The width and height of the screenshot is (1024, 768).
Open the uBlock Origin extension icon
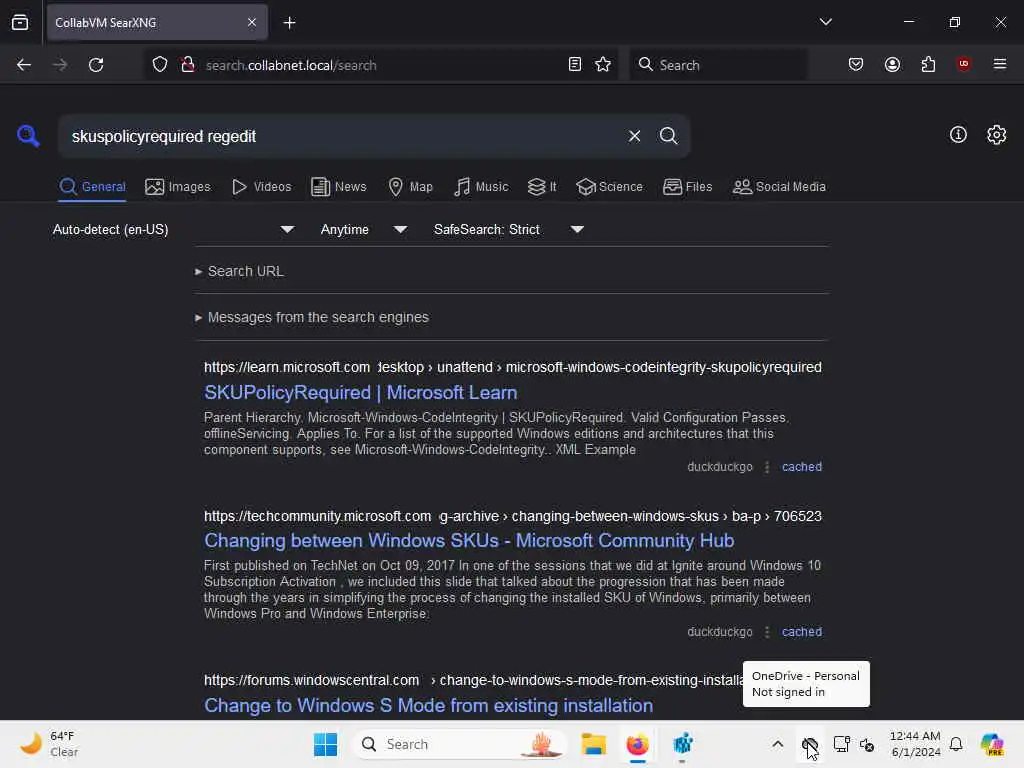click(x=963, y=64)
